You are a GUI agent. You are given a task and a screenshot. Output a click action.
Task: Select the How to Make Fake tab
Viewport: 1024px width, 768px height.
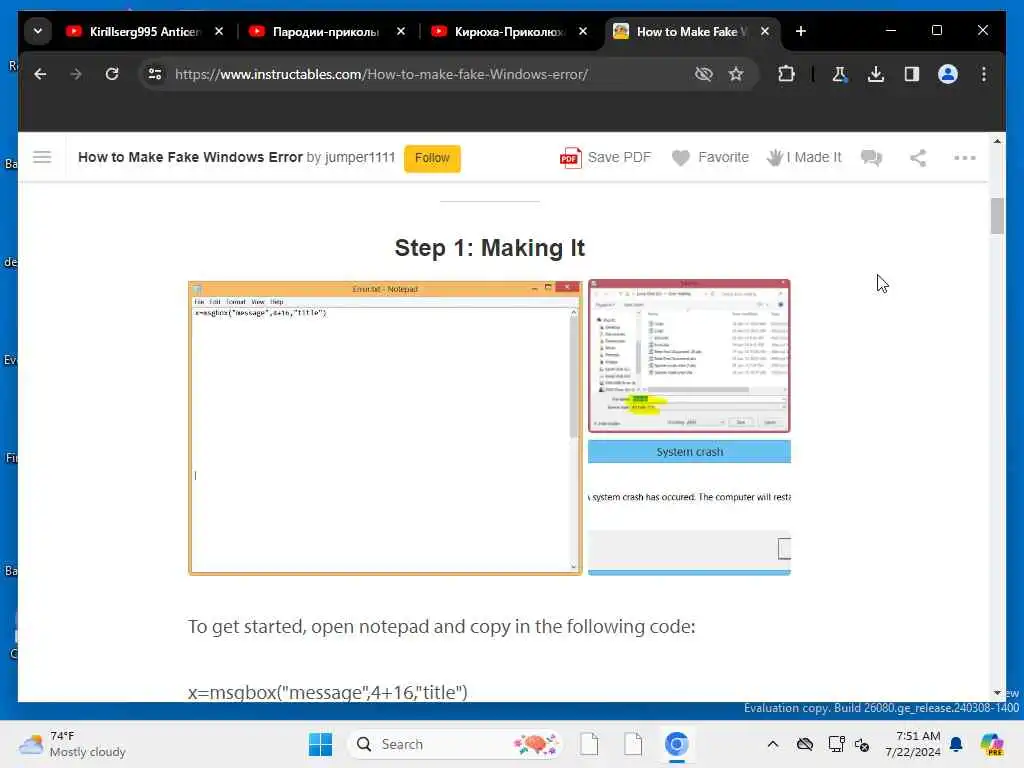click(x=691, y=31)
